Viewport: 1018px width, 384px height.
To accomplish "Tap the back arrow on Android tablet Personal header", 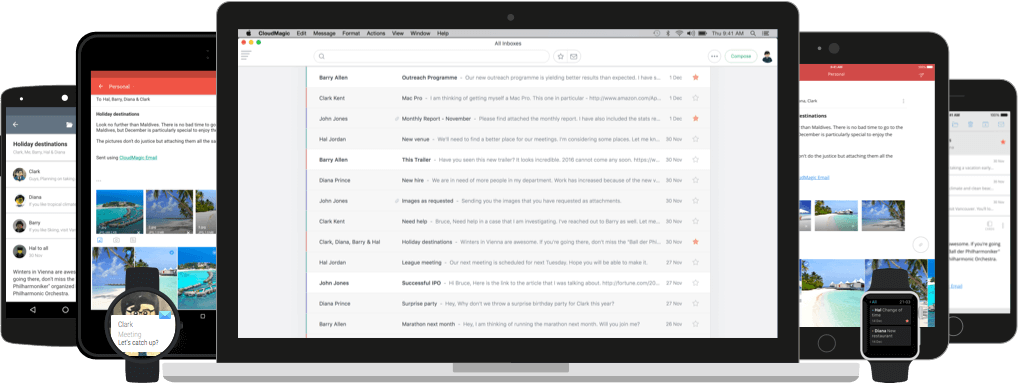I will tap(101, 86).
